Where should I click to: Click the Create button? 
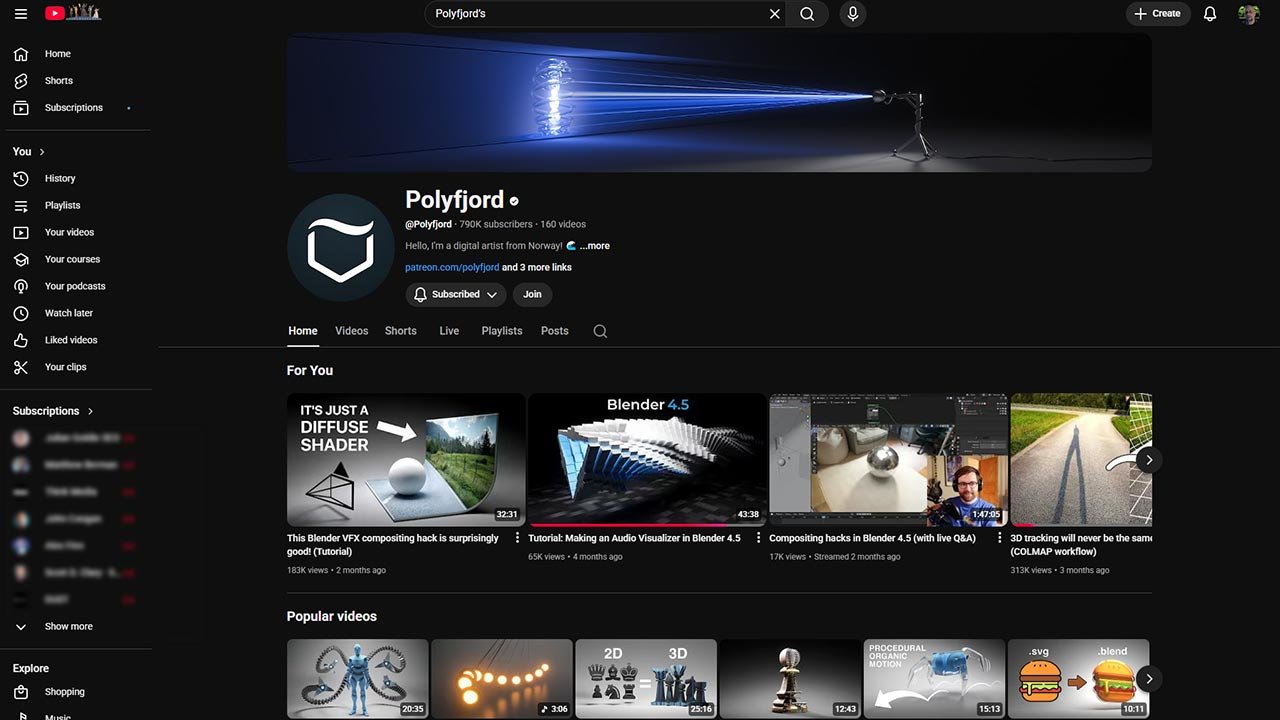pos(1158,14)
